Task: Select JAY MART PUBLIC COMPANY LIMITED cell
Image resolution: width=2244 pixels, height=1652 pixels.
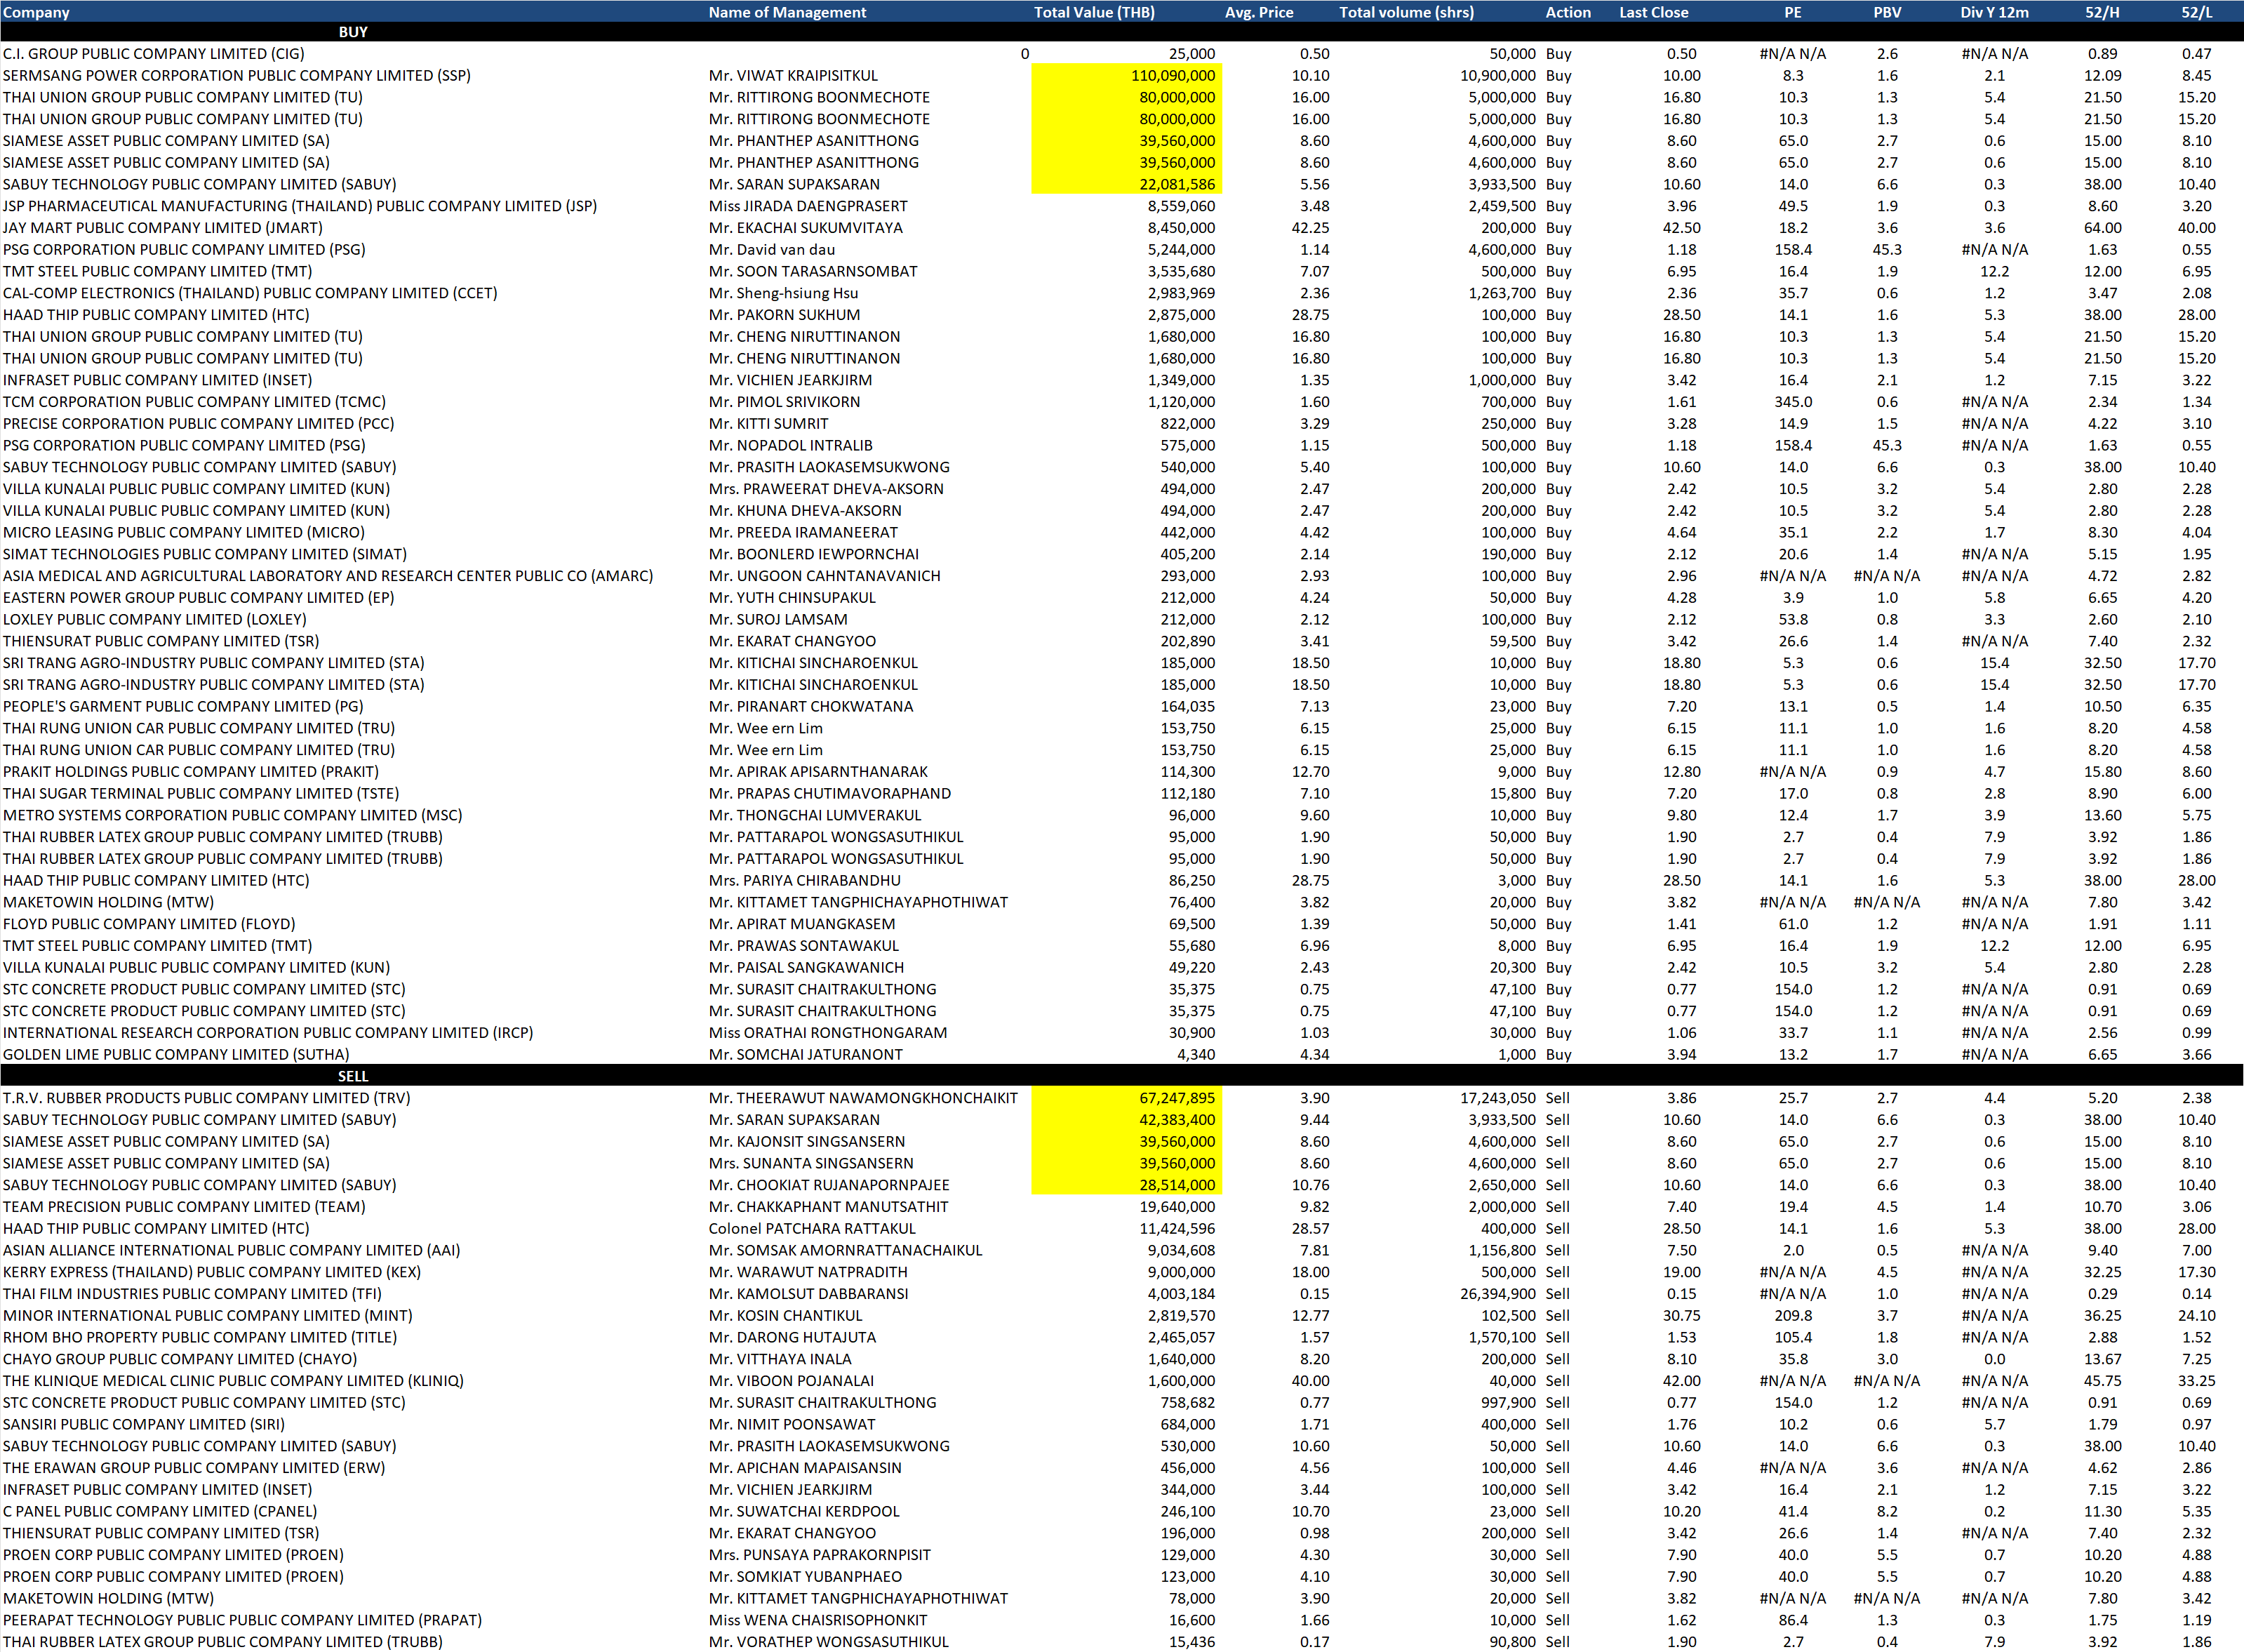Action: click(x=162, y=228)
